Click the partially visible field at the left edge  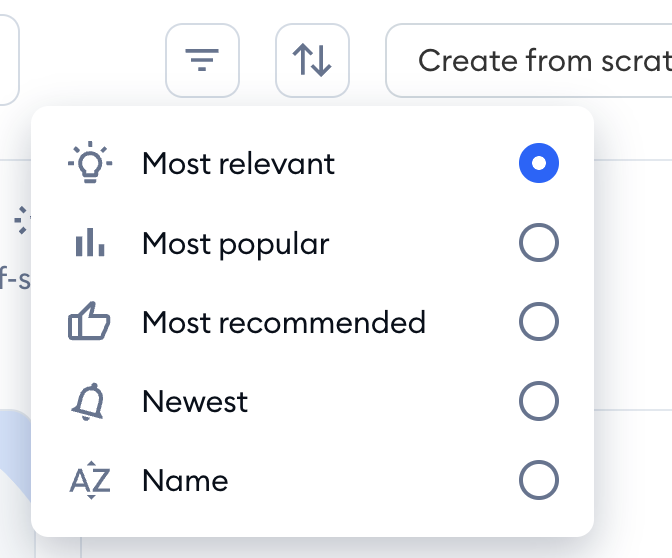(9, 60)
